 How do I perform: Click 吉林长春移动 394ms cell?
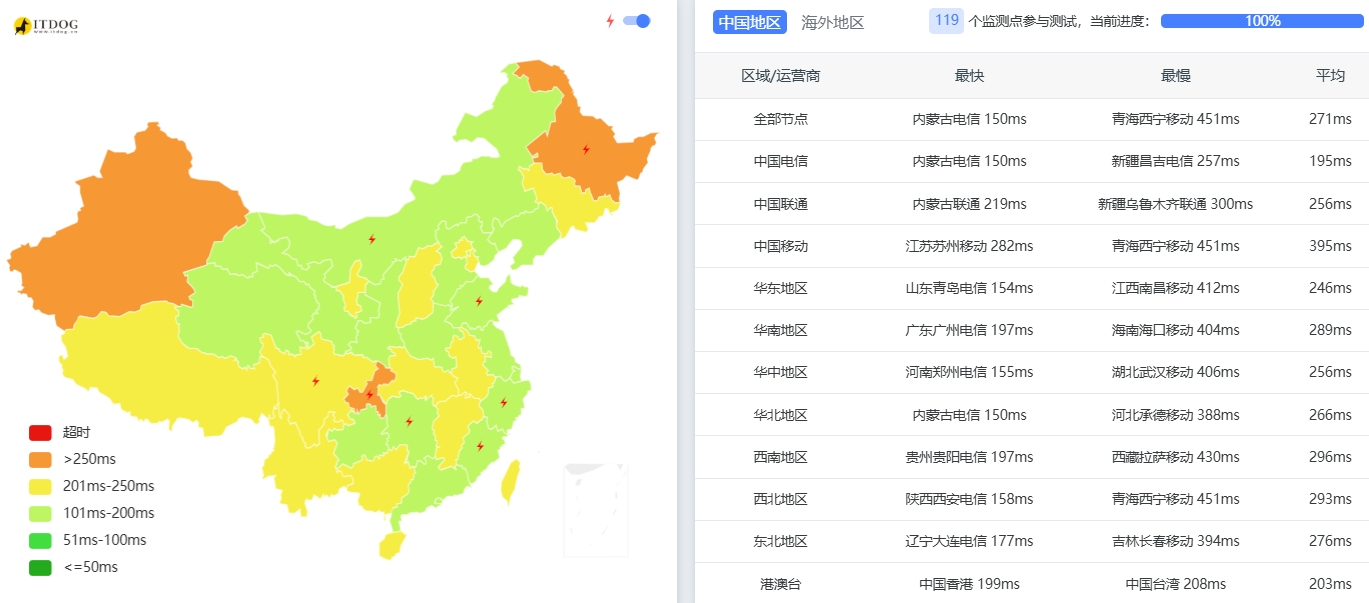[1175, 541]
